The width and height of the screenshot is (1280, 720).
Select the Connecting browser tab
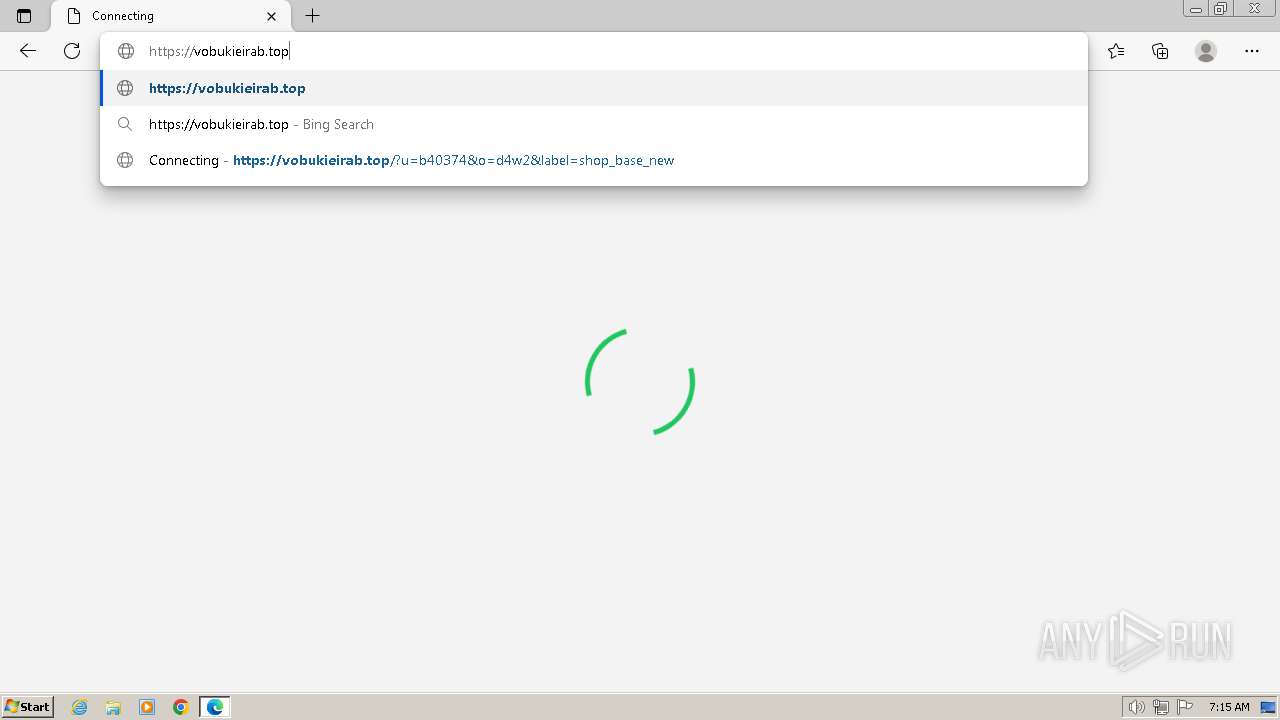point(170,16)
